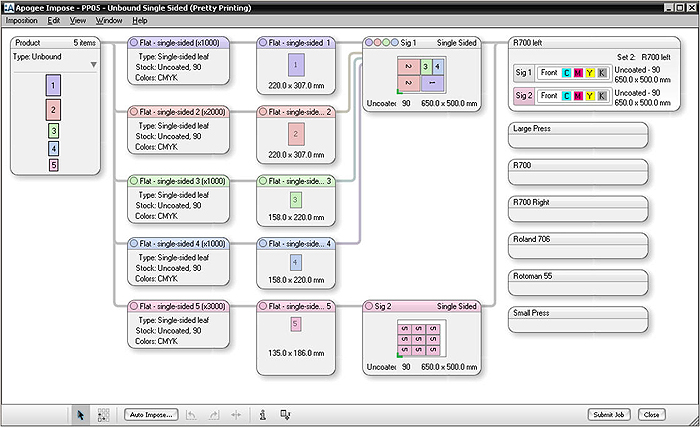Activate the grid selection tool in toolbar
Screen dimensions: 700x427
[103, 414]
